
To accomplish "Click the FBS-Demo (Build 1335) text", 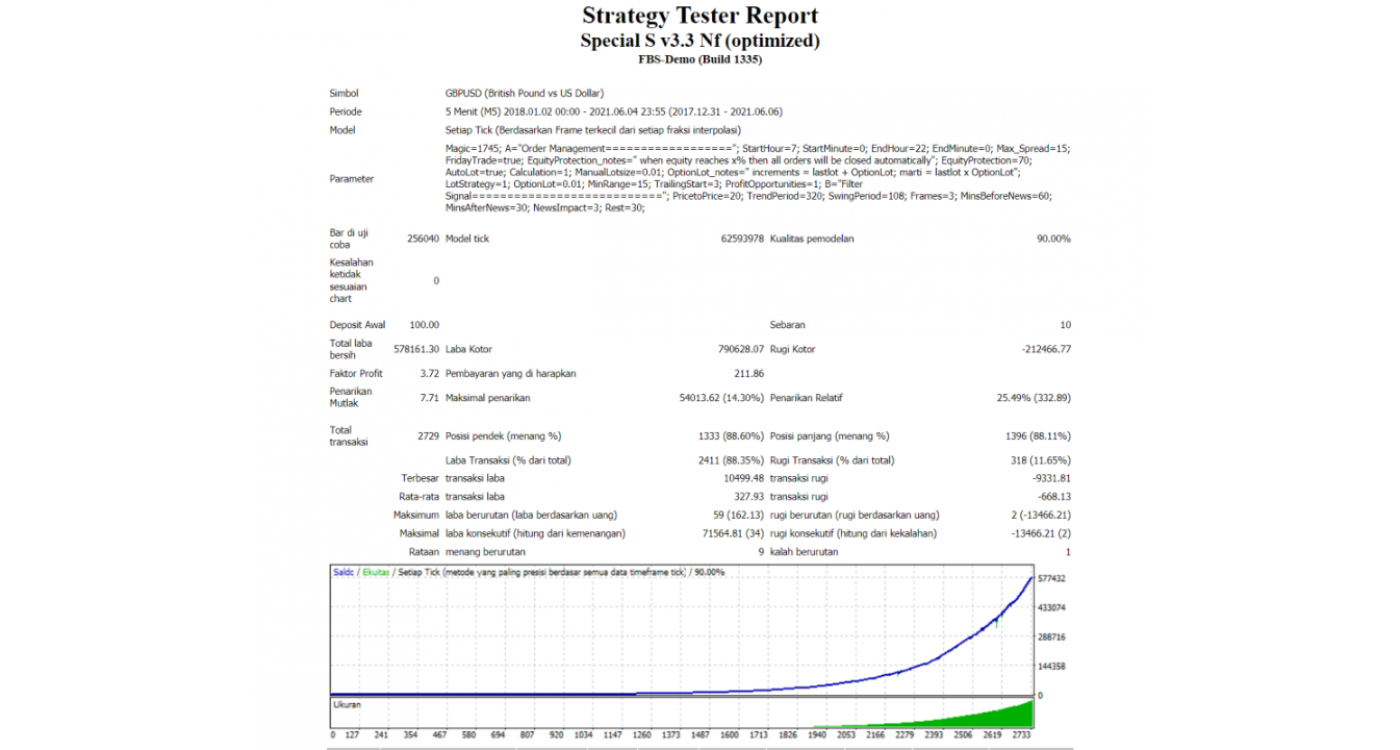I will point(700,60).
